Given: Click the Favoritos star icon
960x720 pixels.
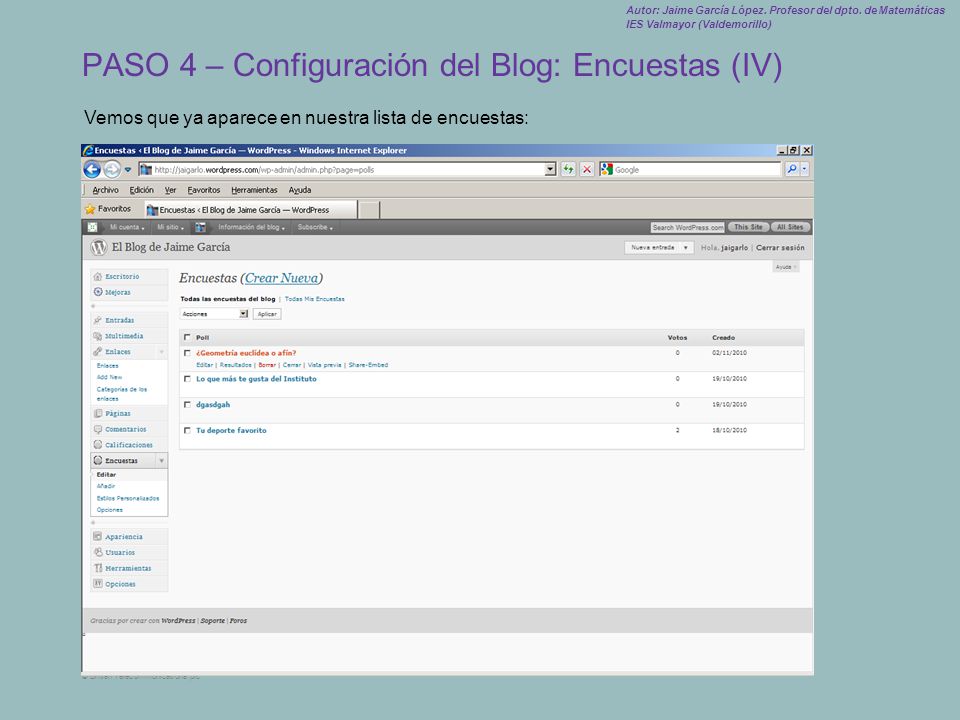Looking at the screenshot, I should click(x=91, y=209).
